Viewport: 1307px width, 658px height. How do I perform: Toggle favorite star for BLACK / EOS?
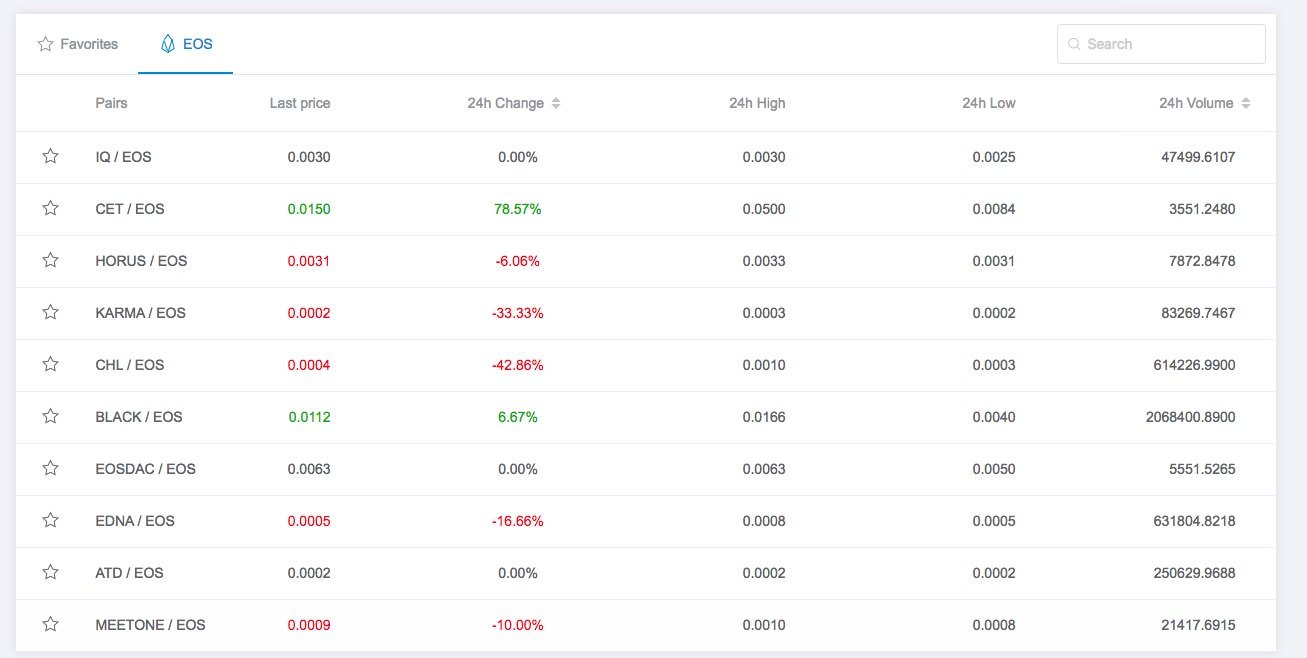point(50,417)
